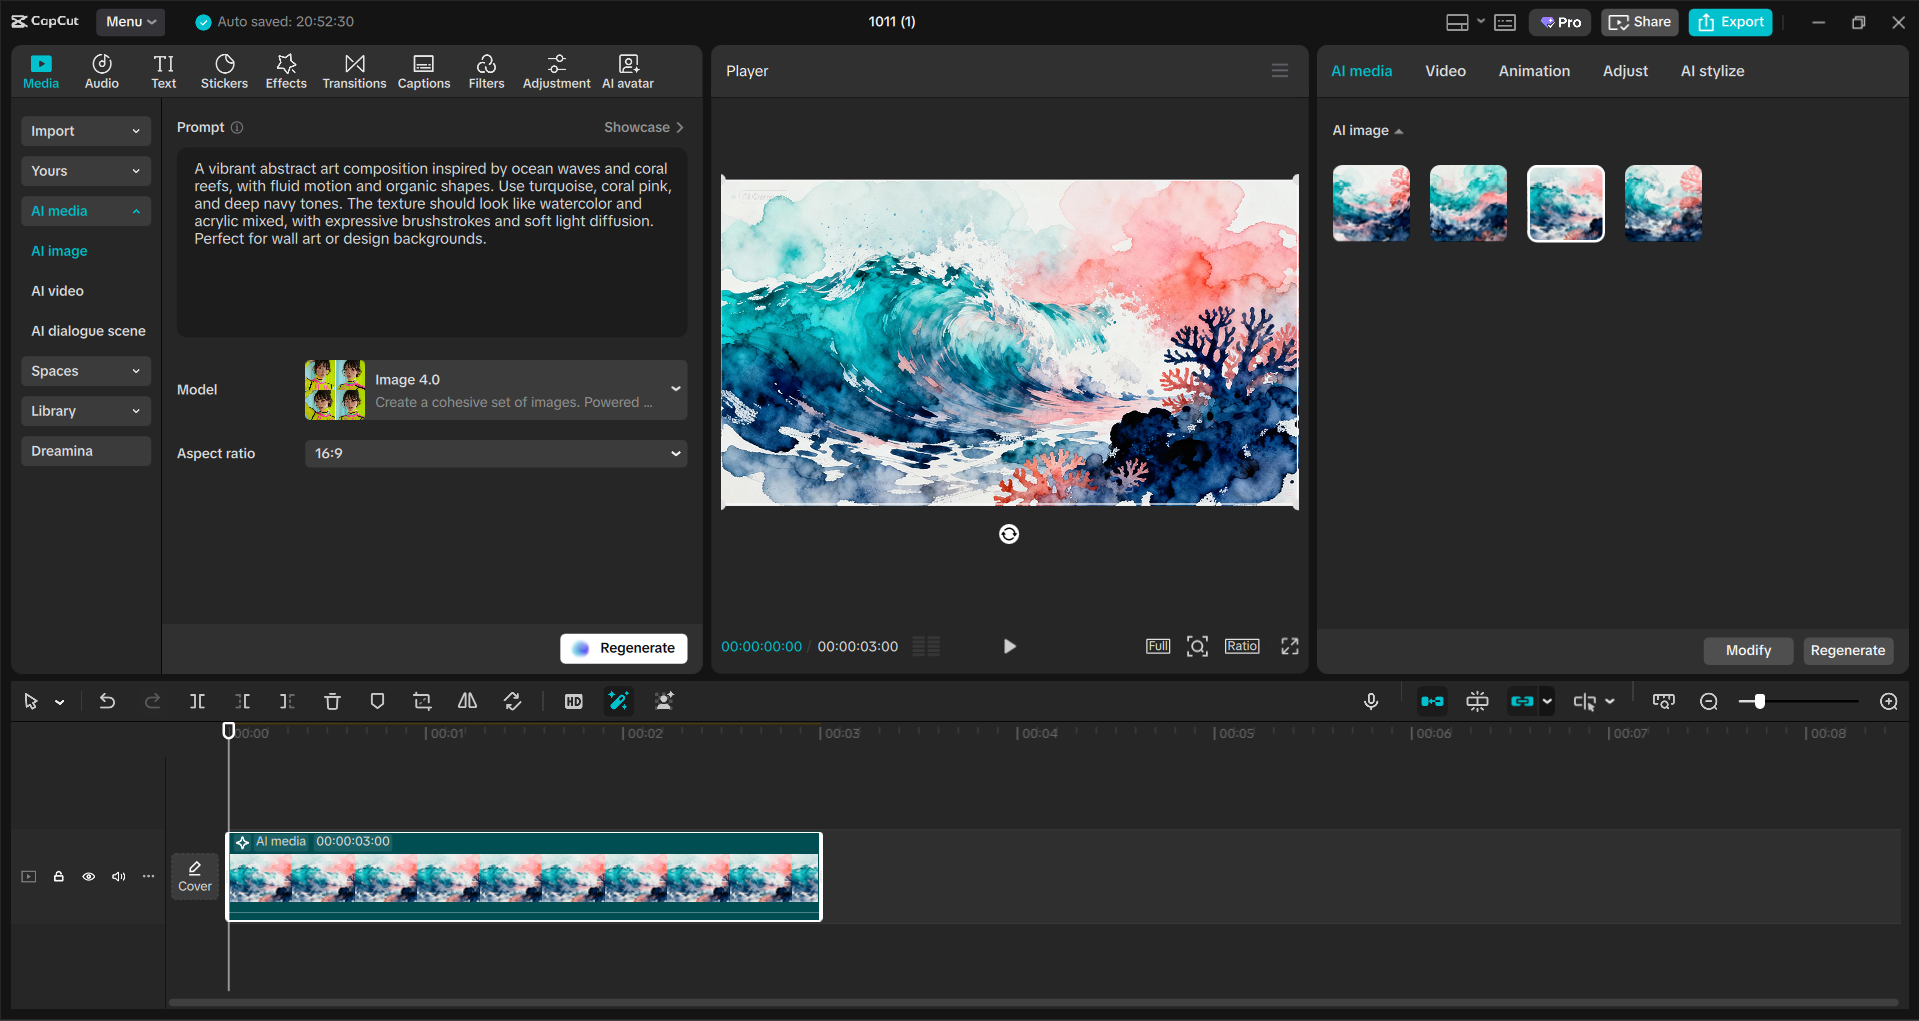Viewport: 1919px width, 1021px height.
Task: Toggle auto-snap magnet in the timeline
Action: click(x=1432, y=701)
